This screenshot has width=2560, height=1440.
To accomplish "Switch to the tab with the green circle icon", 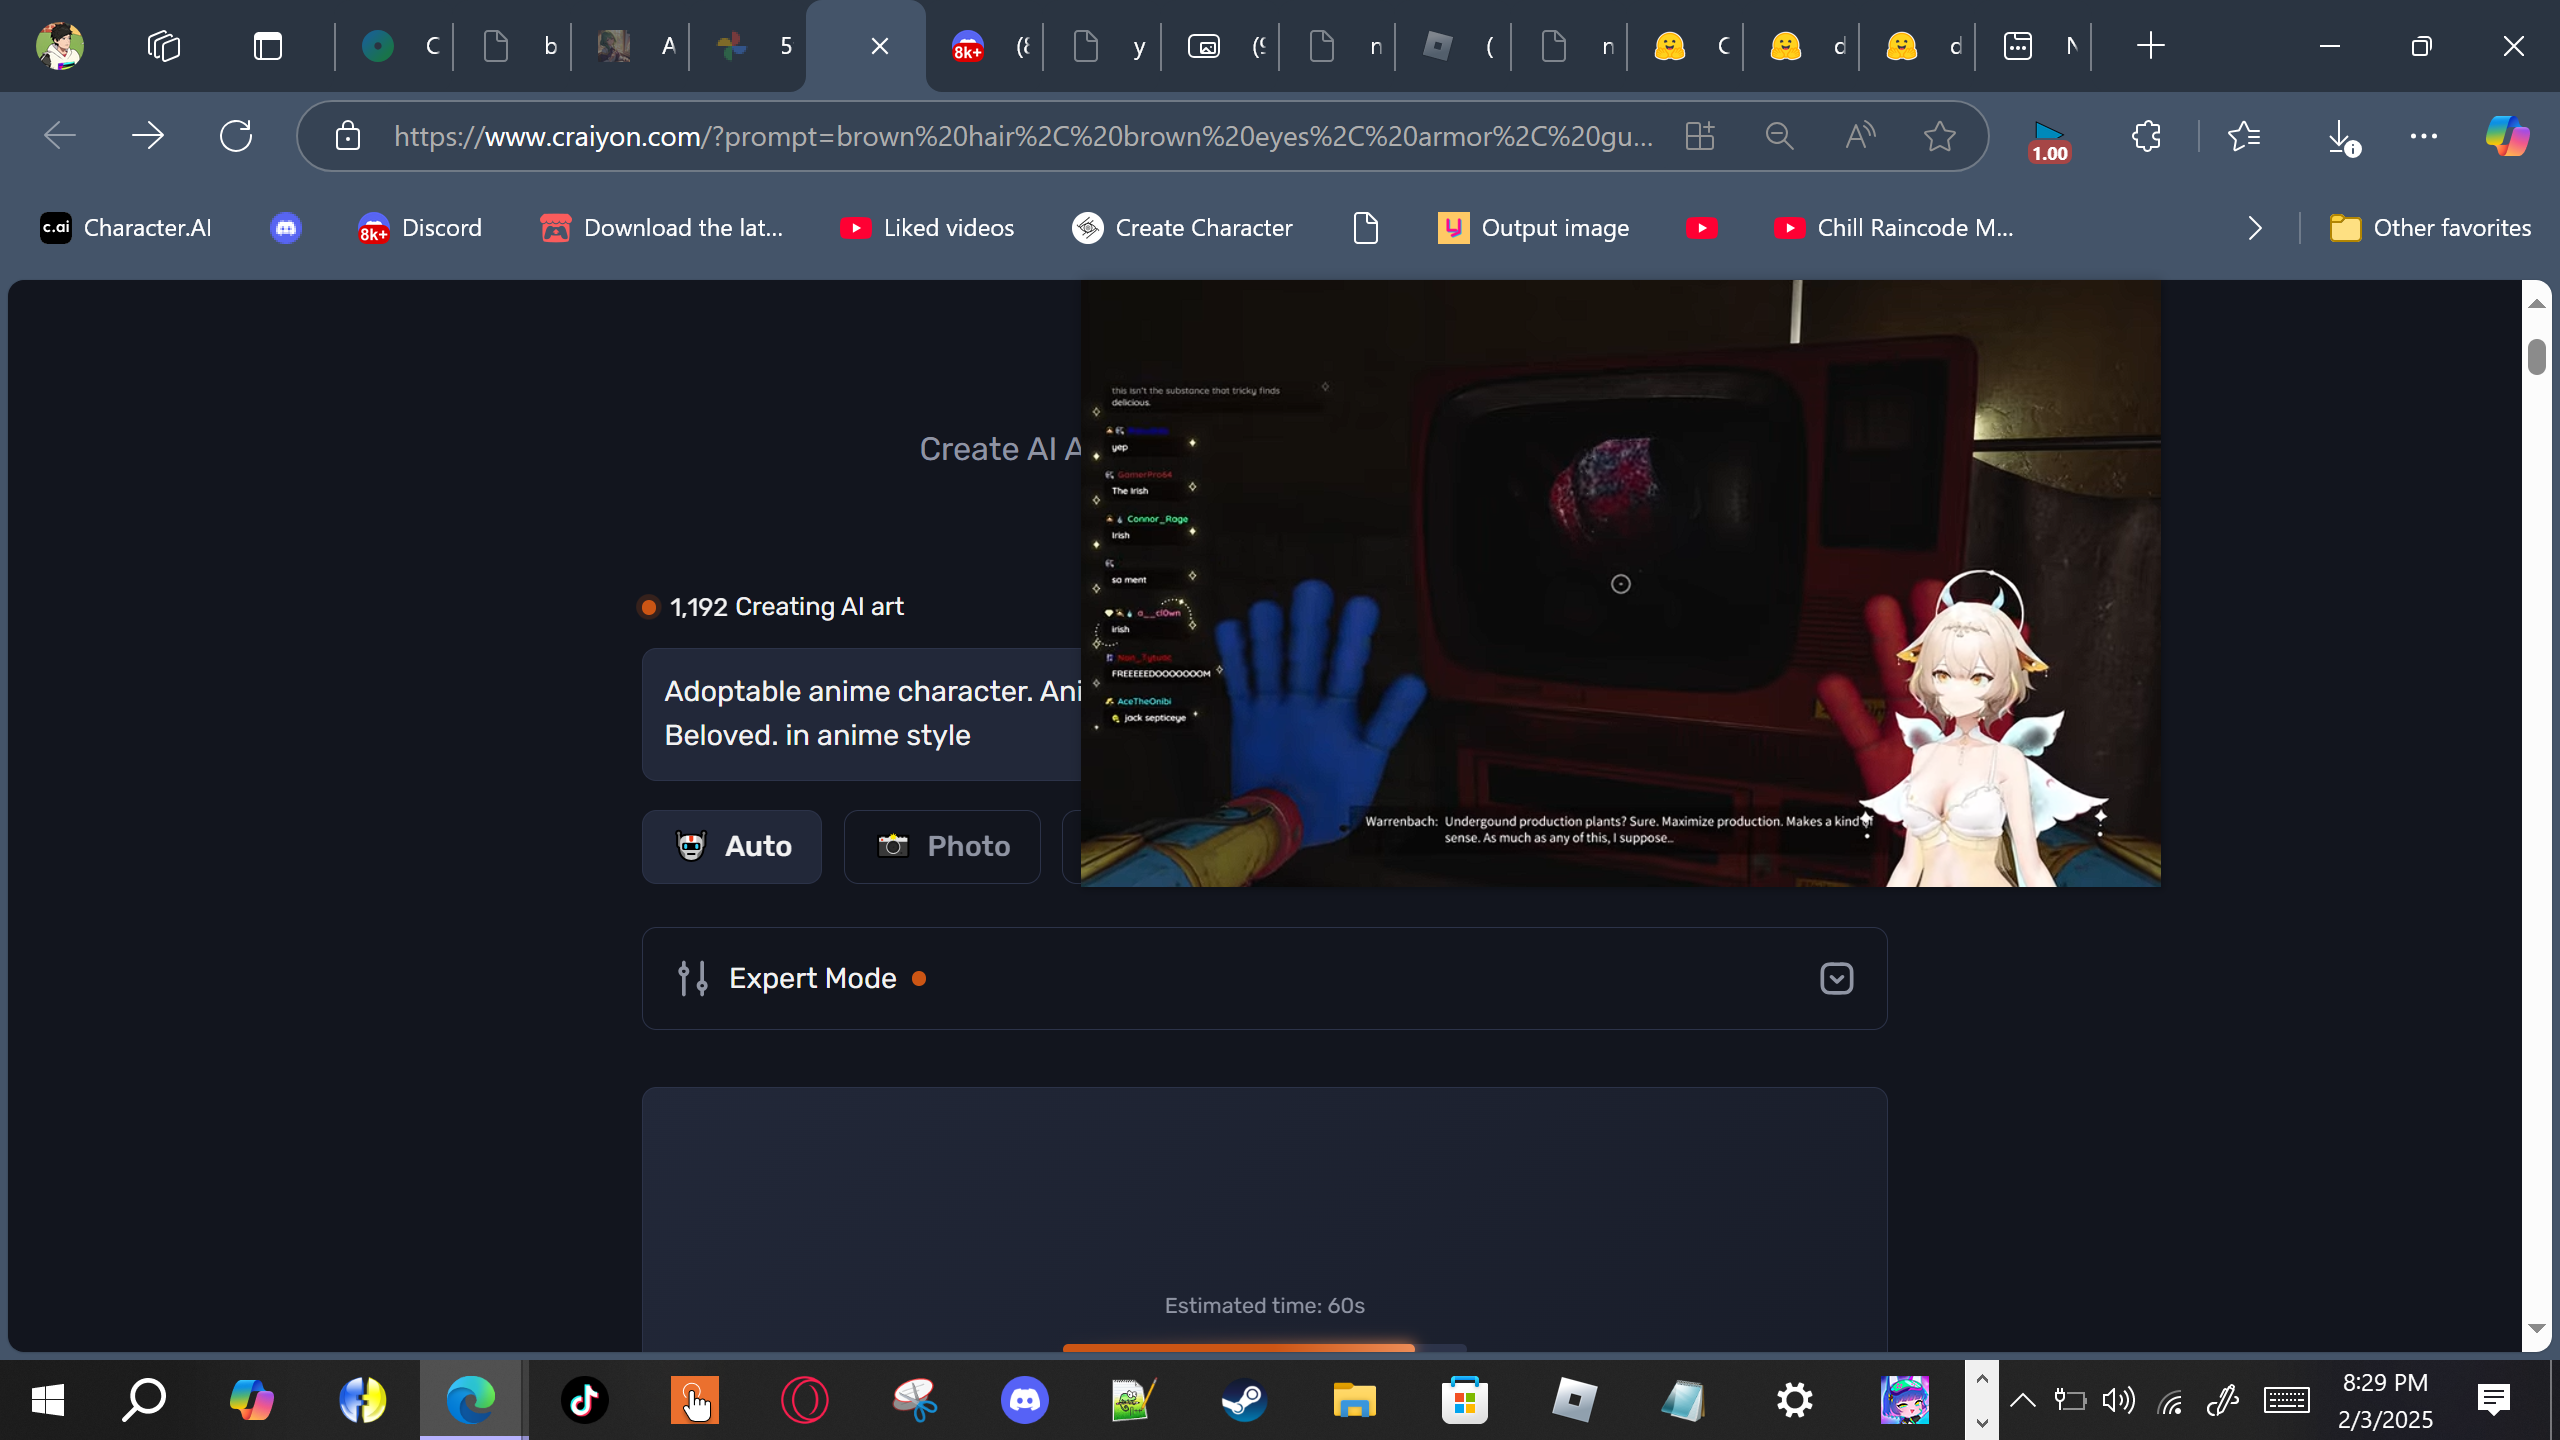I will [394, 46].
